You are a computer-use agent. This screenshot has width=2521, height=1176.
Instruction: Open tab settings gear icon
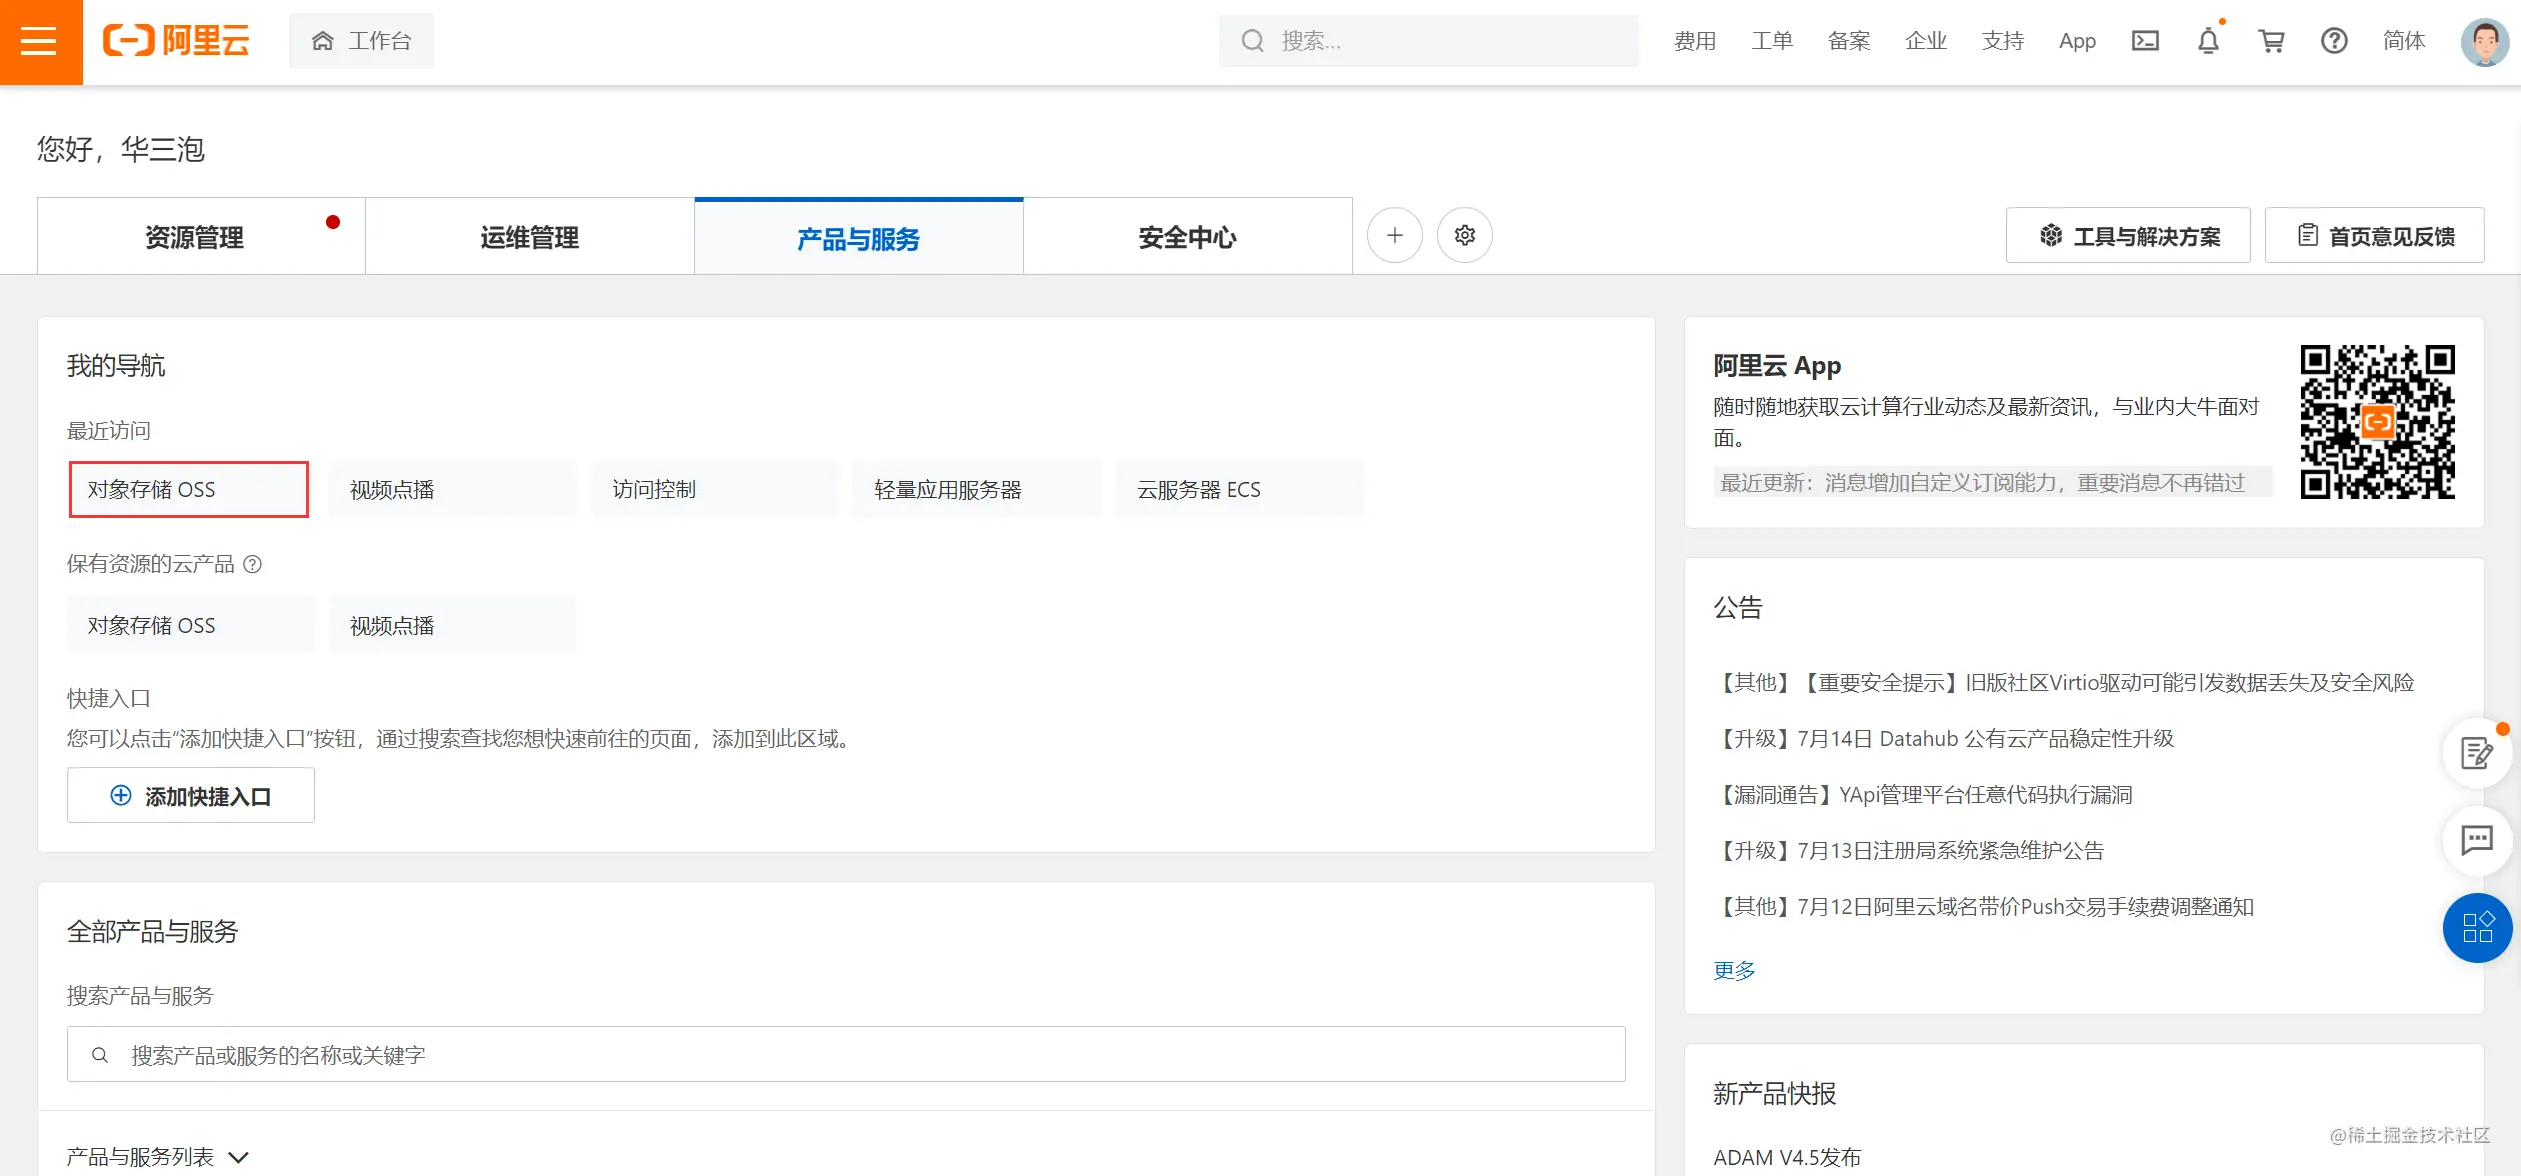point(1465,236)
